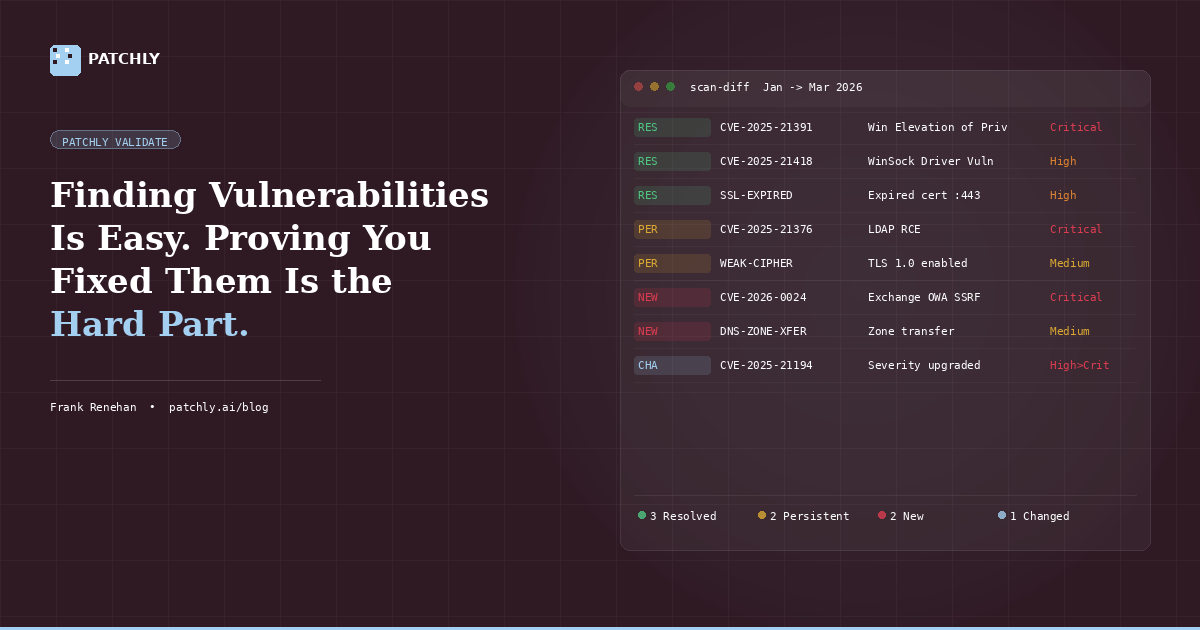Select WEAK-CIPHER identifier

[x=756, y=263]
